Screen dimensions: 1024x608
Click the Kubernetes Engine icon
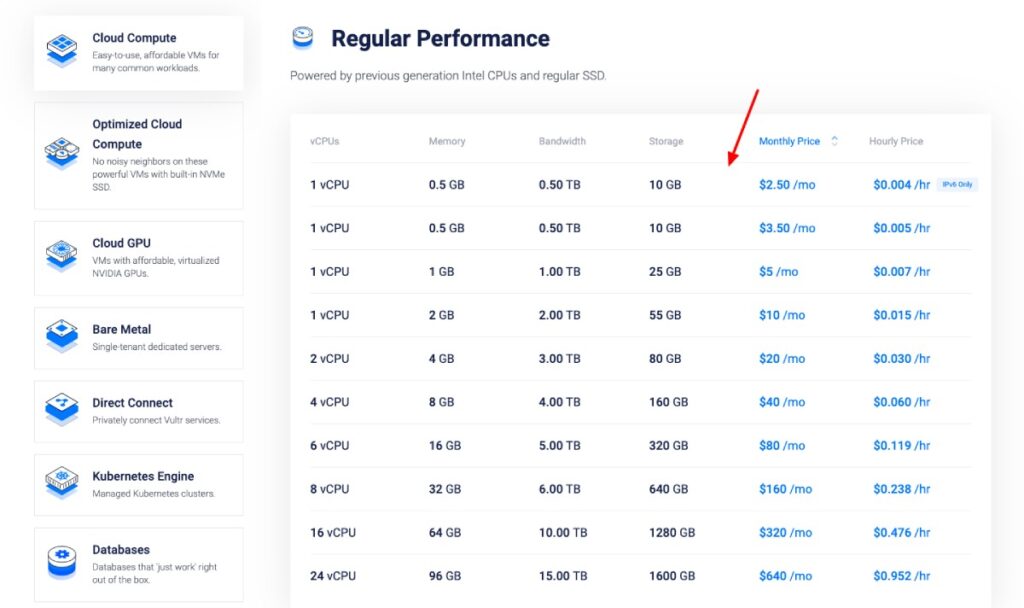[62, 484]
